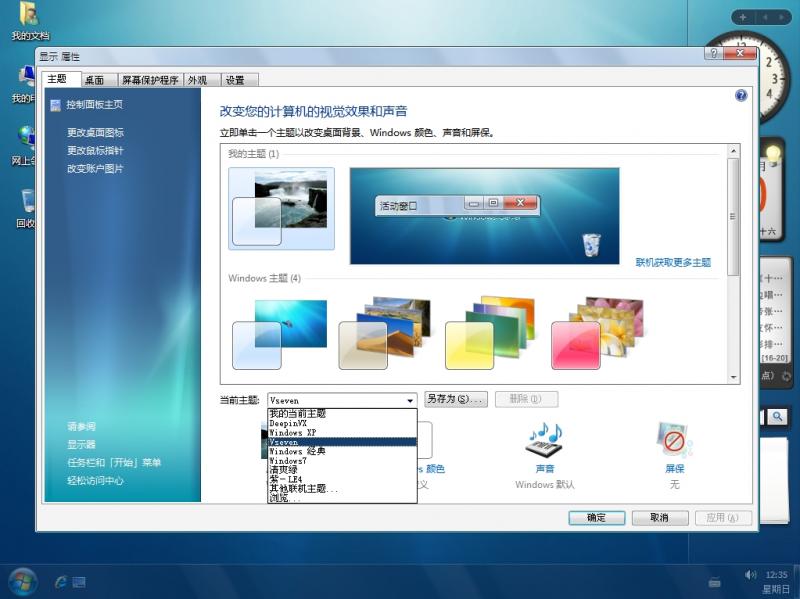Select the 回收站 recycle bin desktop icon
Viewport: 800px width, 599px height.
coord(27,208)
